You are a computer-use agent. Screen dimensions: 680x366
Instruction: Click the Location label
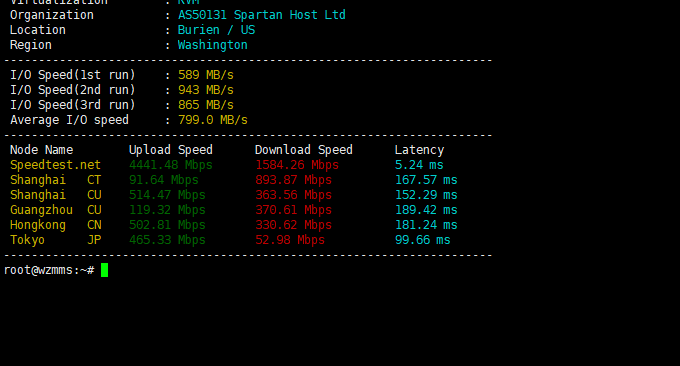(38, 30)
